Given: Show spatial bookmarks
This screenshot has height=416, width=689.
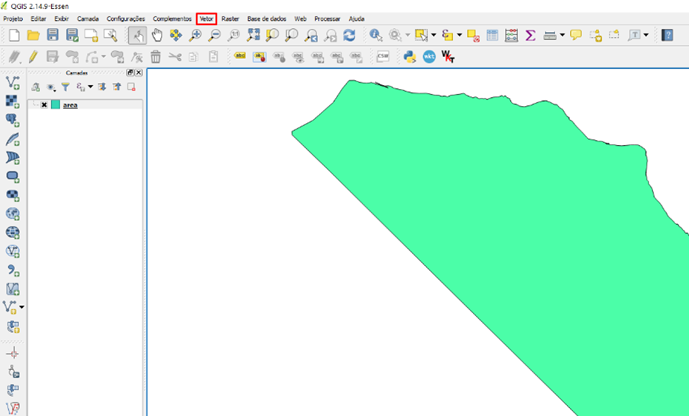Looking at the screenshot, I should [x=614, y=35].
